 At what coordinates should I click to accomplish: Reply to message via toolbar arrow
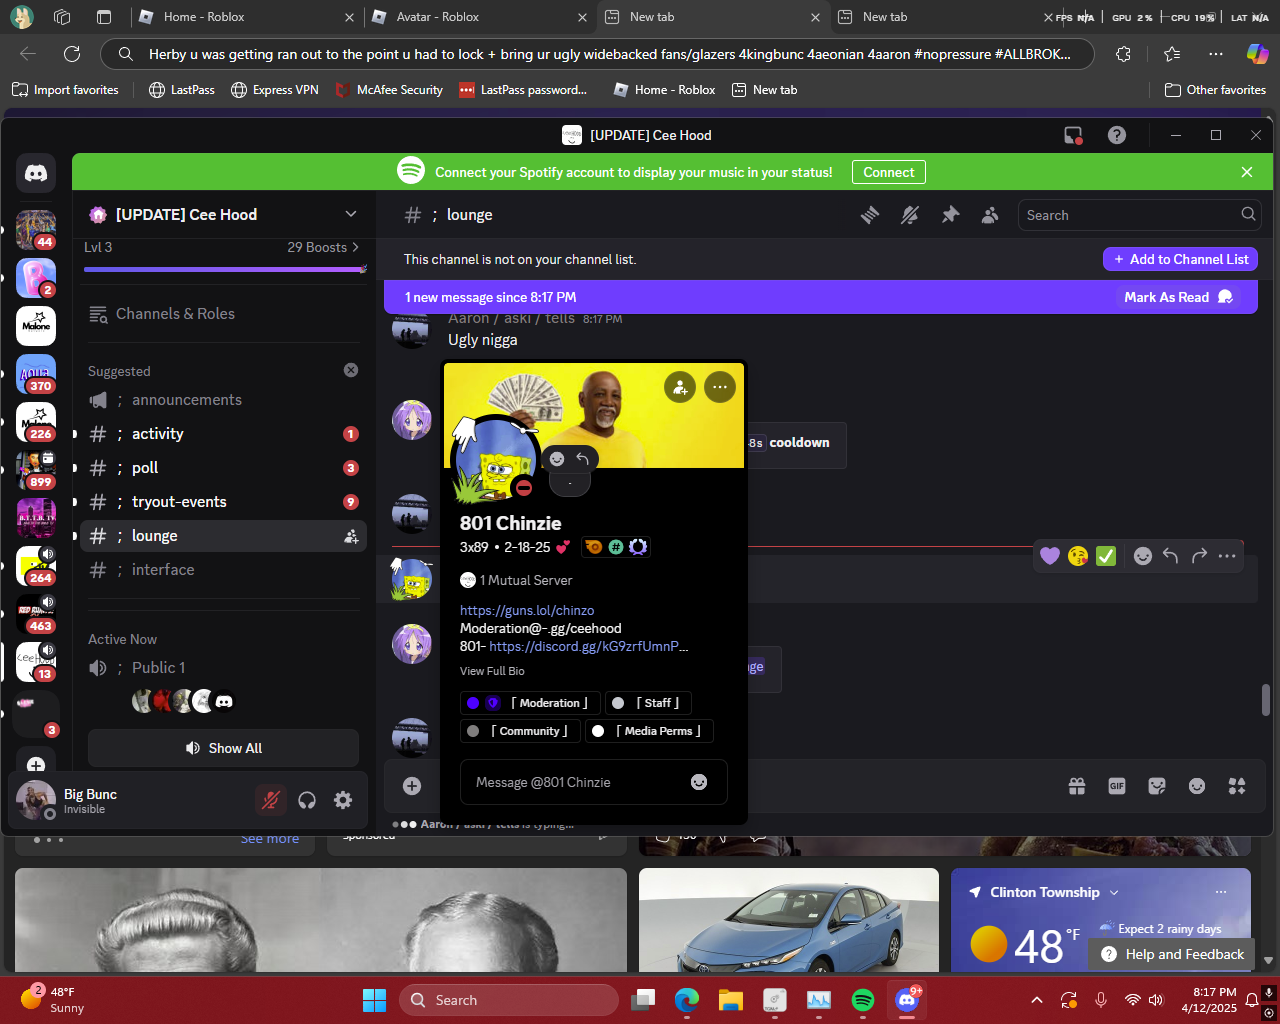pos(1171,556)
